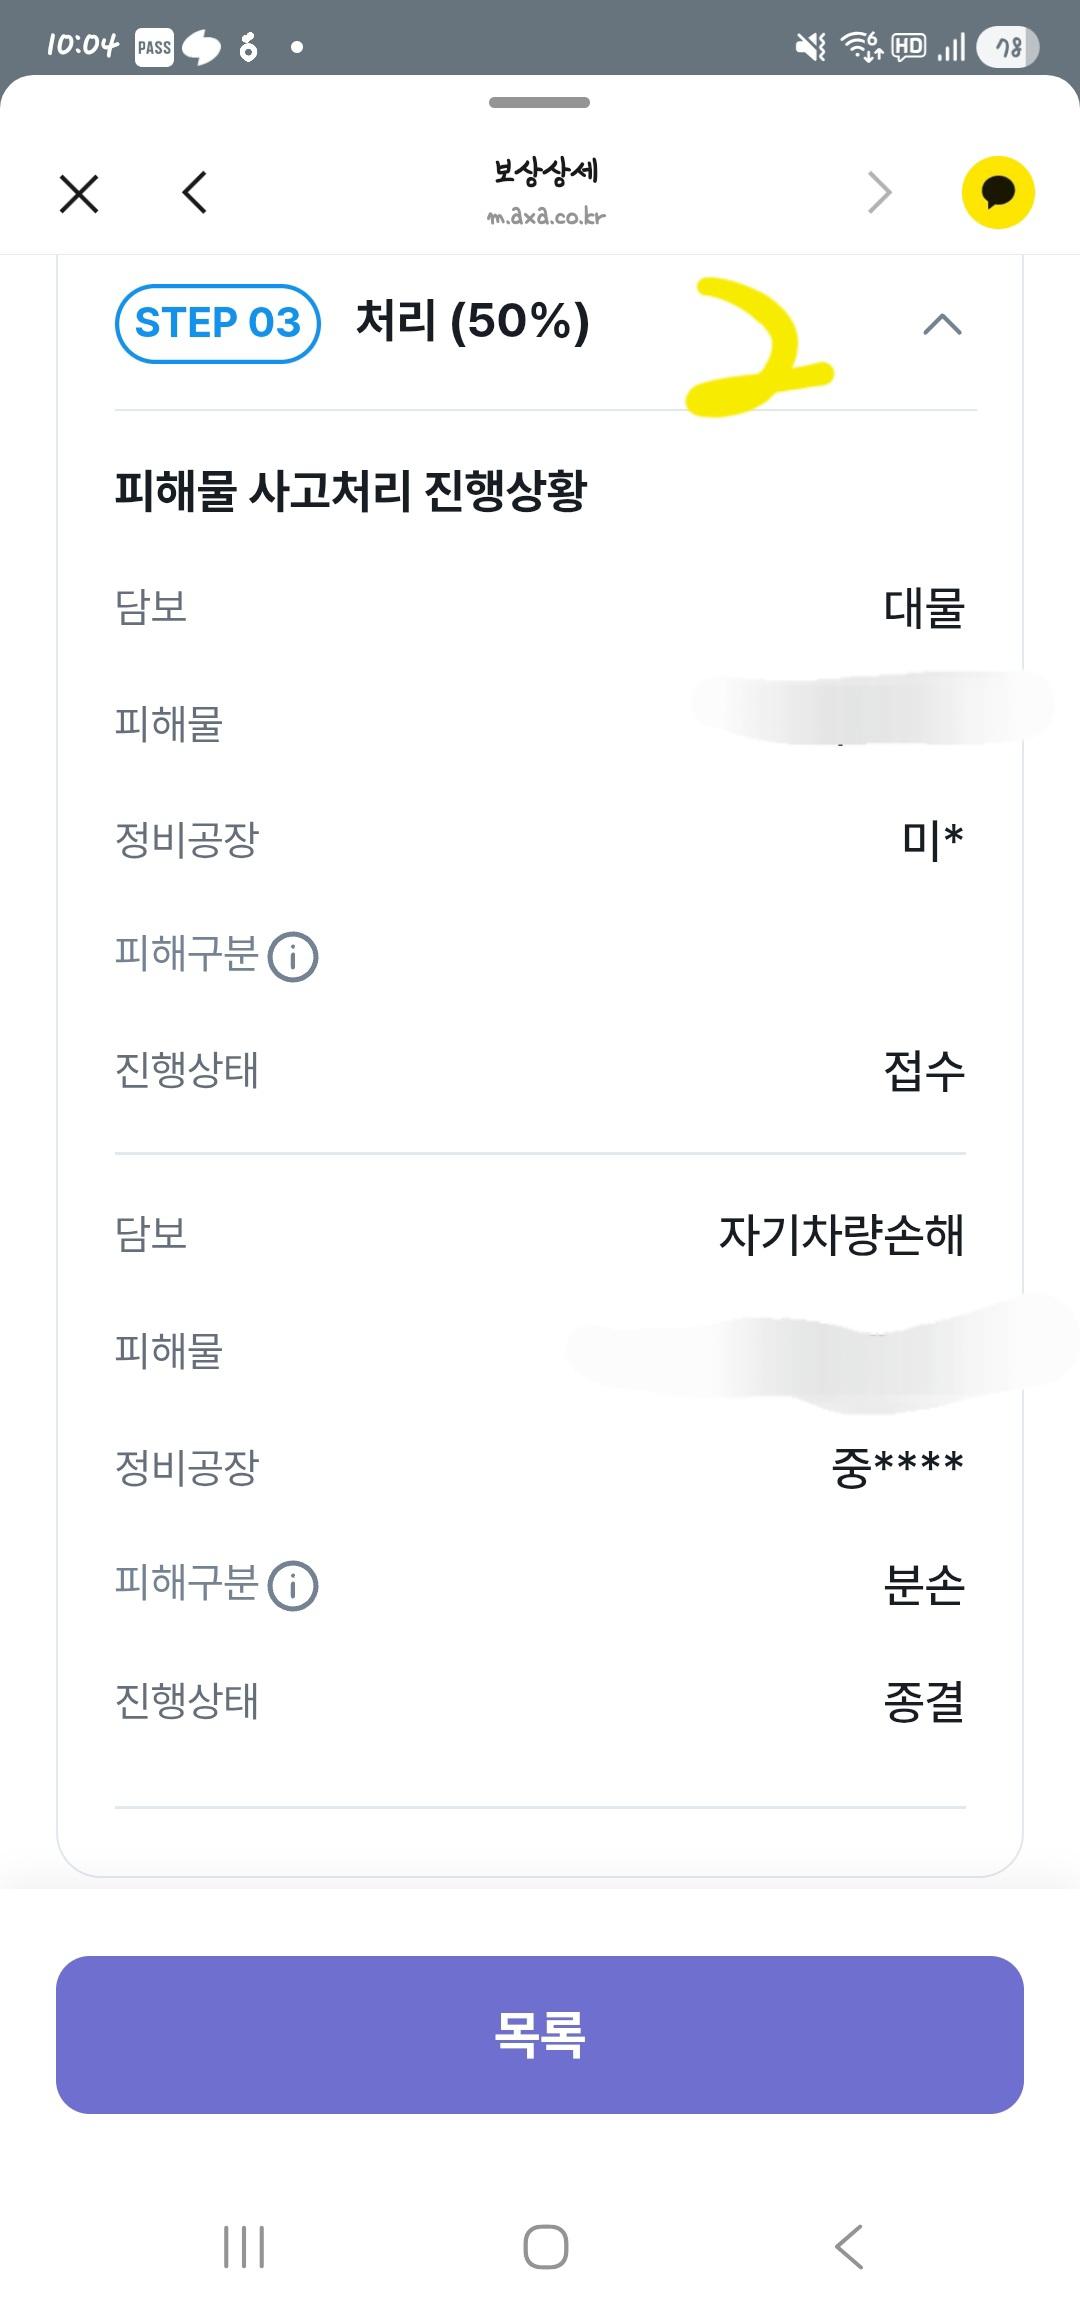Tap the Android home button

[x=546, y=2247]
